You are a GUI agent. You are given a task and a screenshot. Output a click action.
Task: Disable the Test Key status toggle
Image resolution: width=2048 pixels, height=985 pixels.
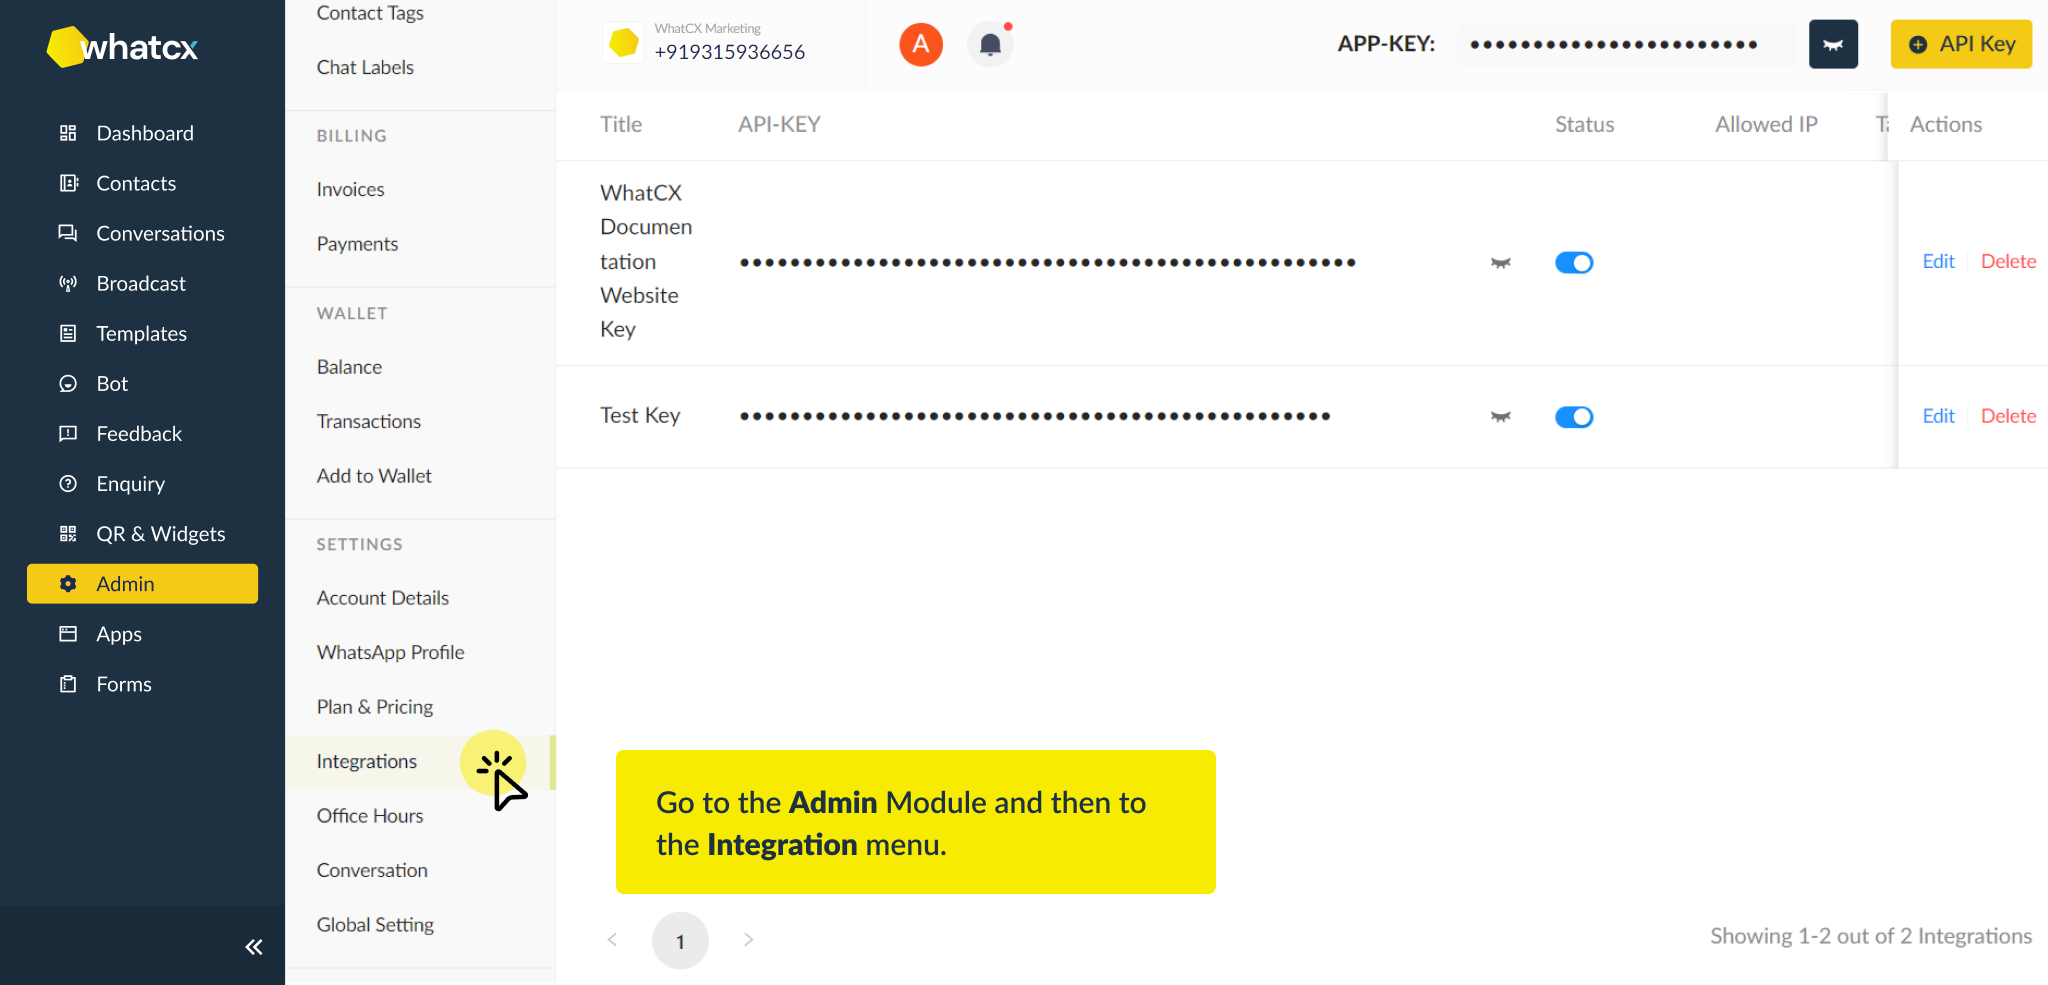click(x=1573, y=417)
